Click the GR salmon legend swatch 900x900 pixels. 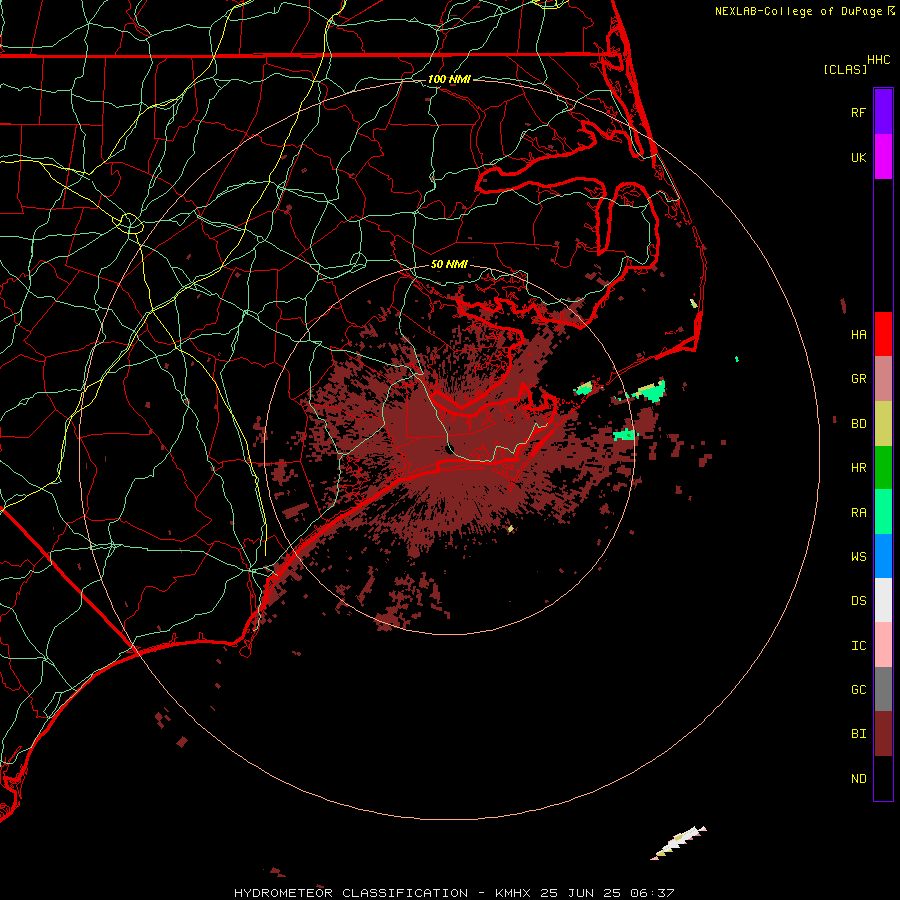pos(883,379)
